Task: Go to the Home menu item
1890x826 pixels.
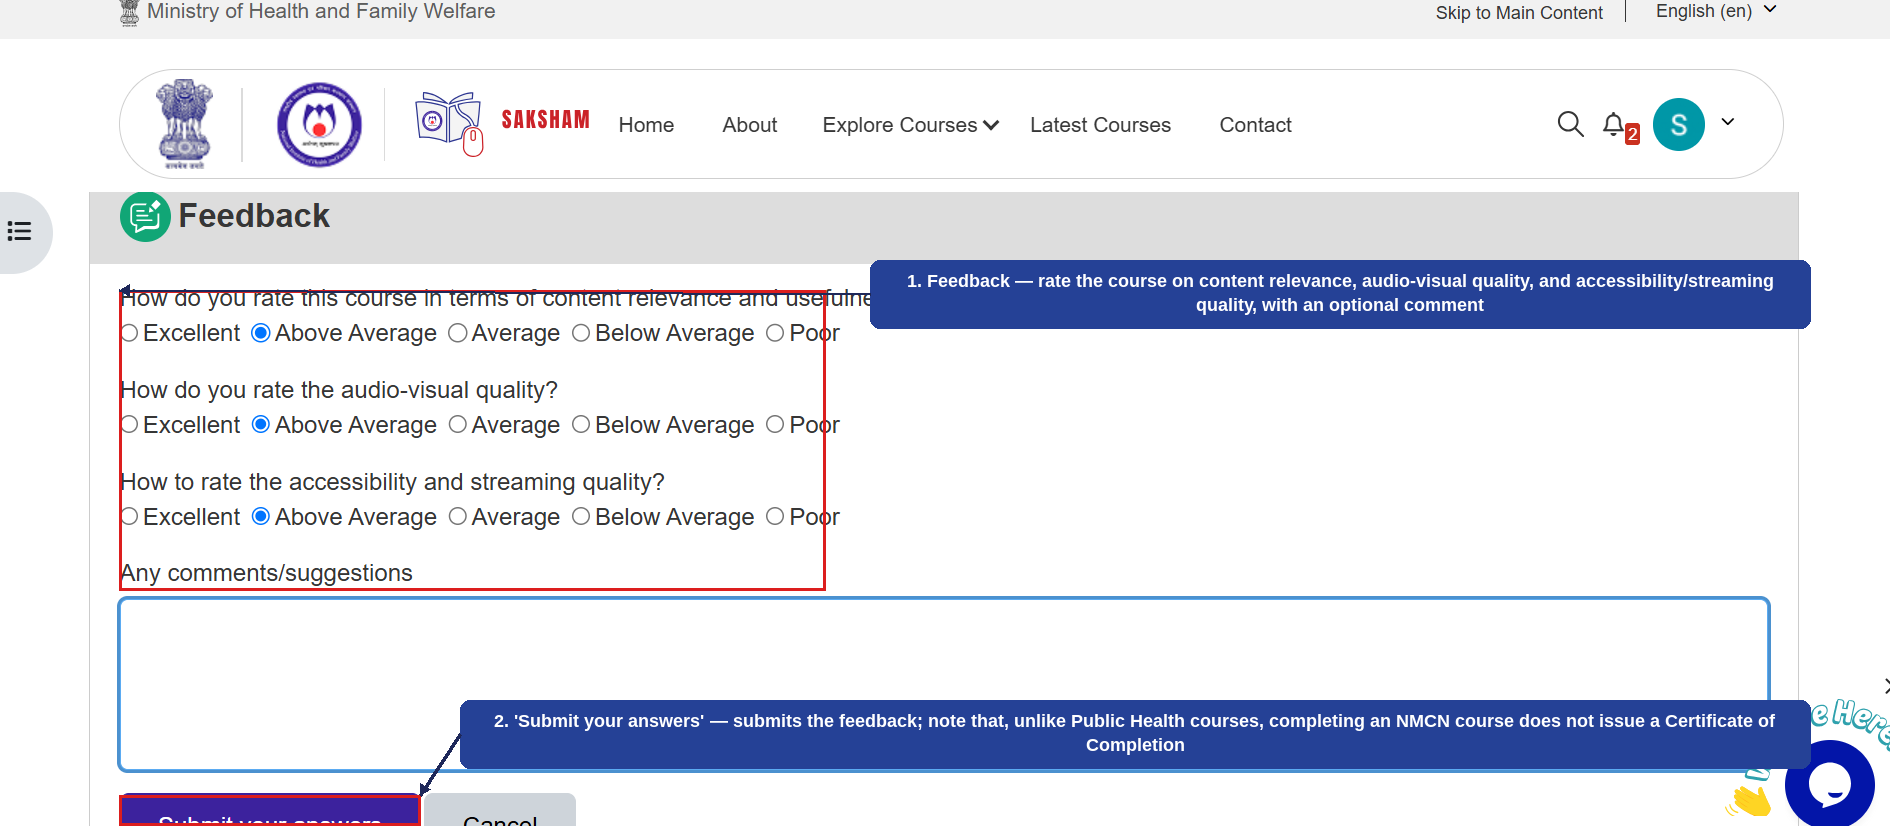Action: (646, 125)
